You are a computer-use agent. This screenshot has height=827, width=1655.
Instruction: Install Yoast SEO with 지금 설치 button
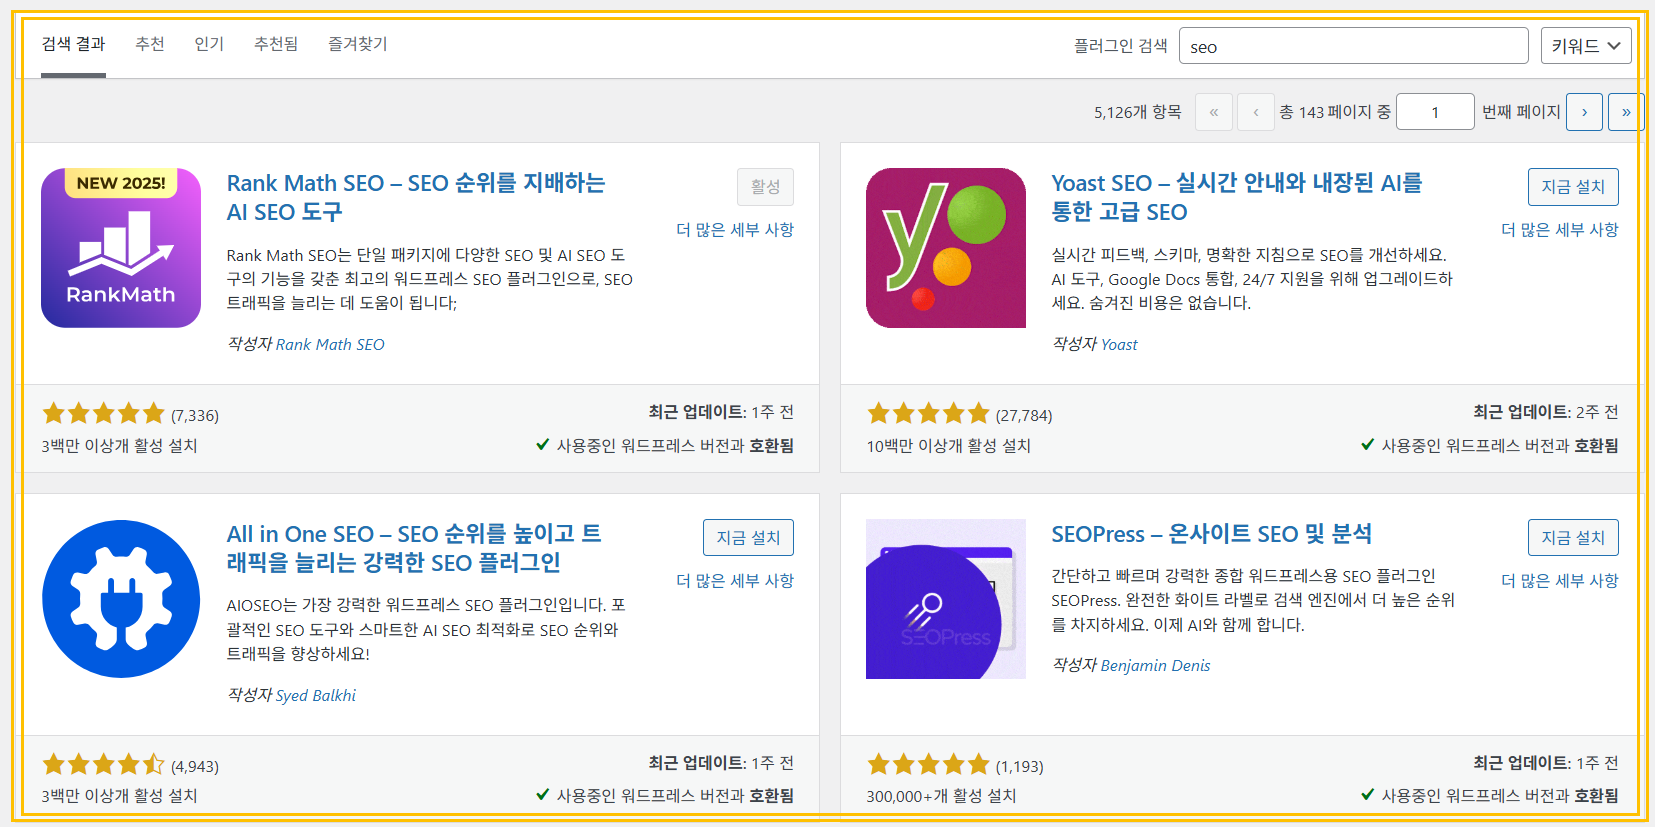(x=1572, y=186)
